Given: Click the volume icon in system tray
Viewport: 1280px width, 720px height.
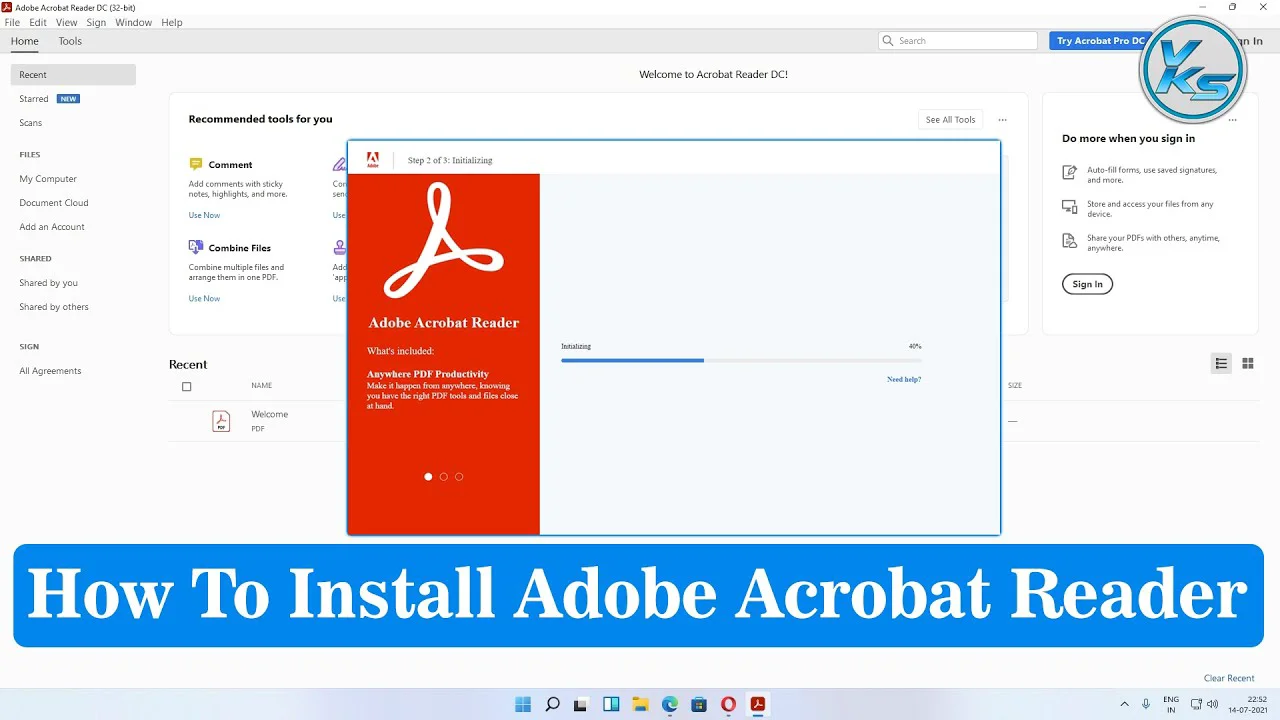Looking at the screenshot, I should (x=1213, y=704).
